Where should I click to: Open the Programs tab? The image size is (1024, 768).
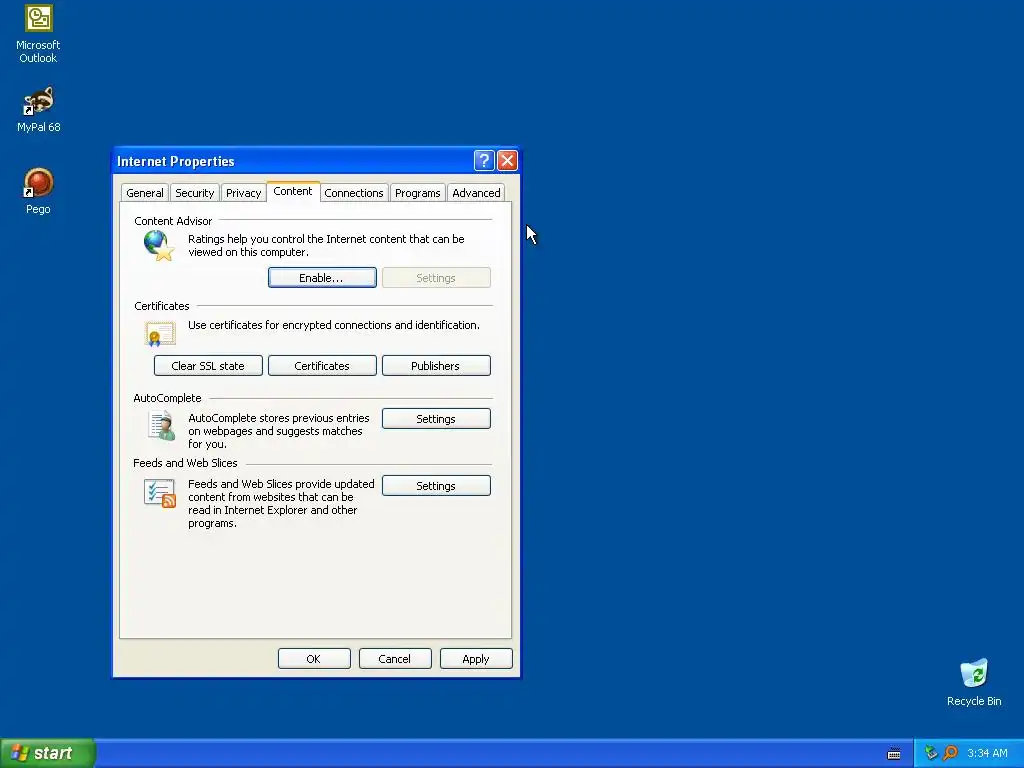click(417, 193)
